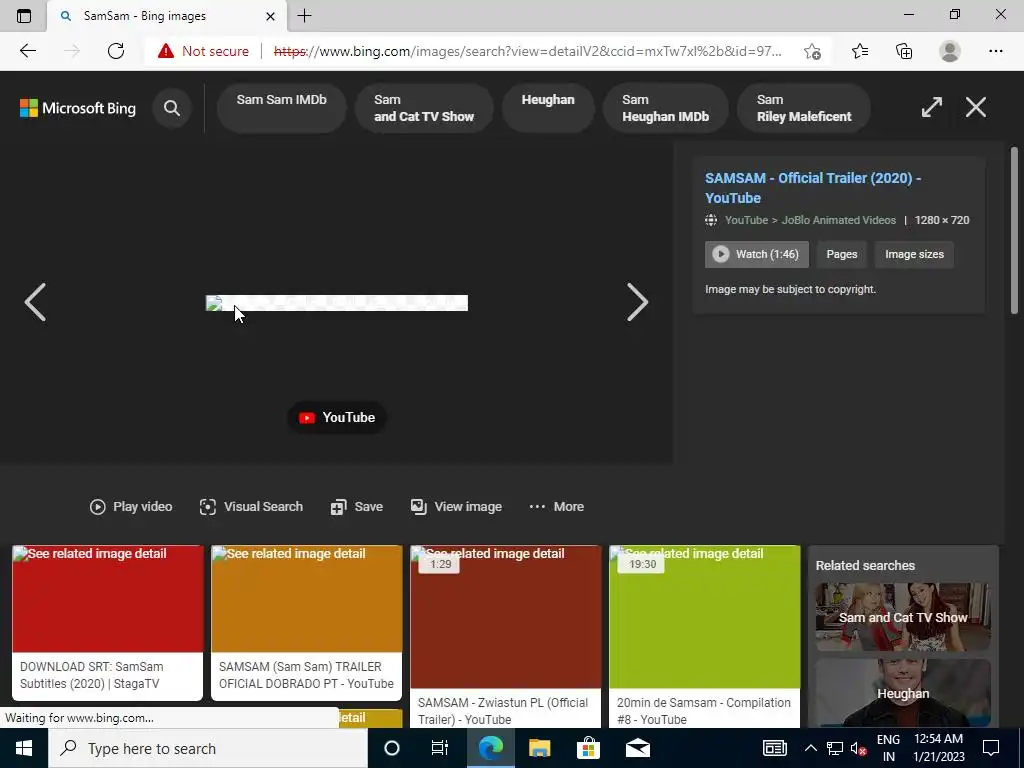This screenshot has width=1024, height=768.
Task: Click the Not secure warning icon
Action: tap(166, 51)
